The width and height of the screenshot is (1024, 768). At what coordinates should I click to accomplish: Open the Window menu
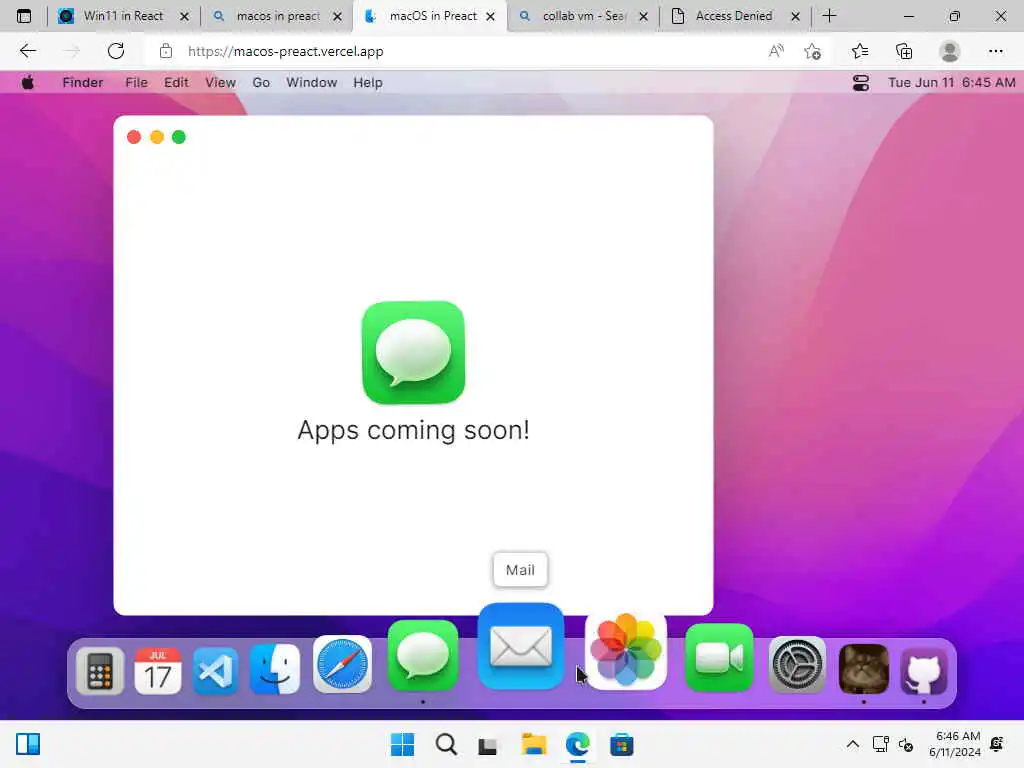coord(312,82)
